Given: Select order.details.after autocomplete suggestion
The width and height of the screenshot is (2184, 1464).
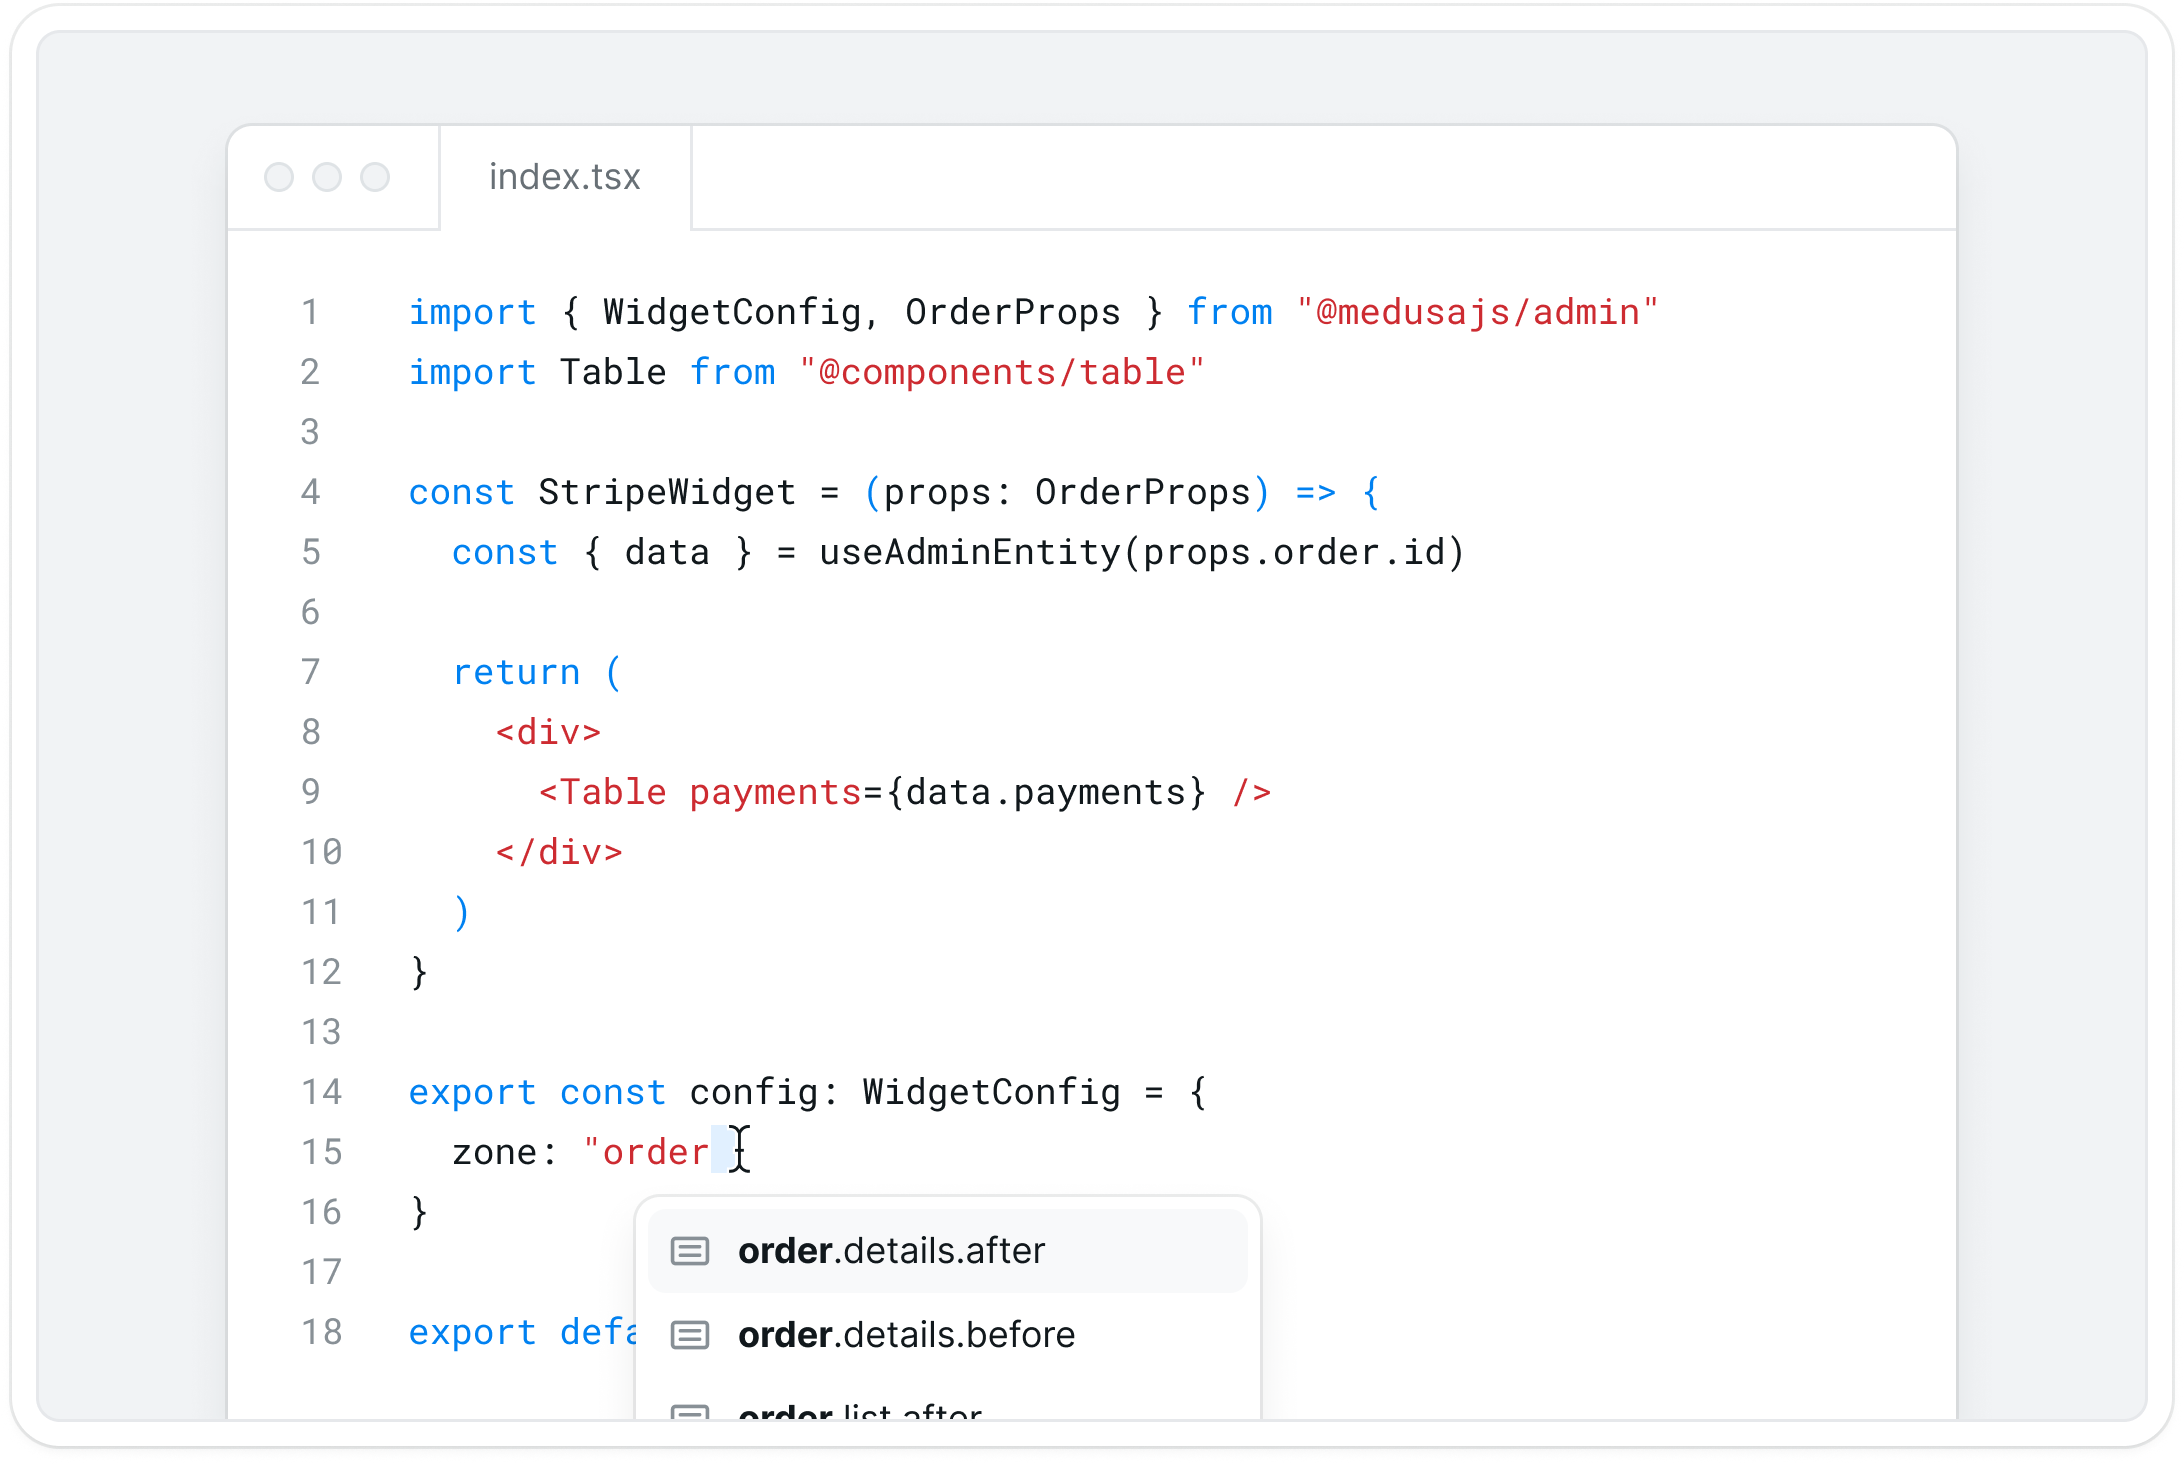Looking at the screenshot, I should (947, 1251).
